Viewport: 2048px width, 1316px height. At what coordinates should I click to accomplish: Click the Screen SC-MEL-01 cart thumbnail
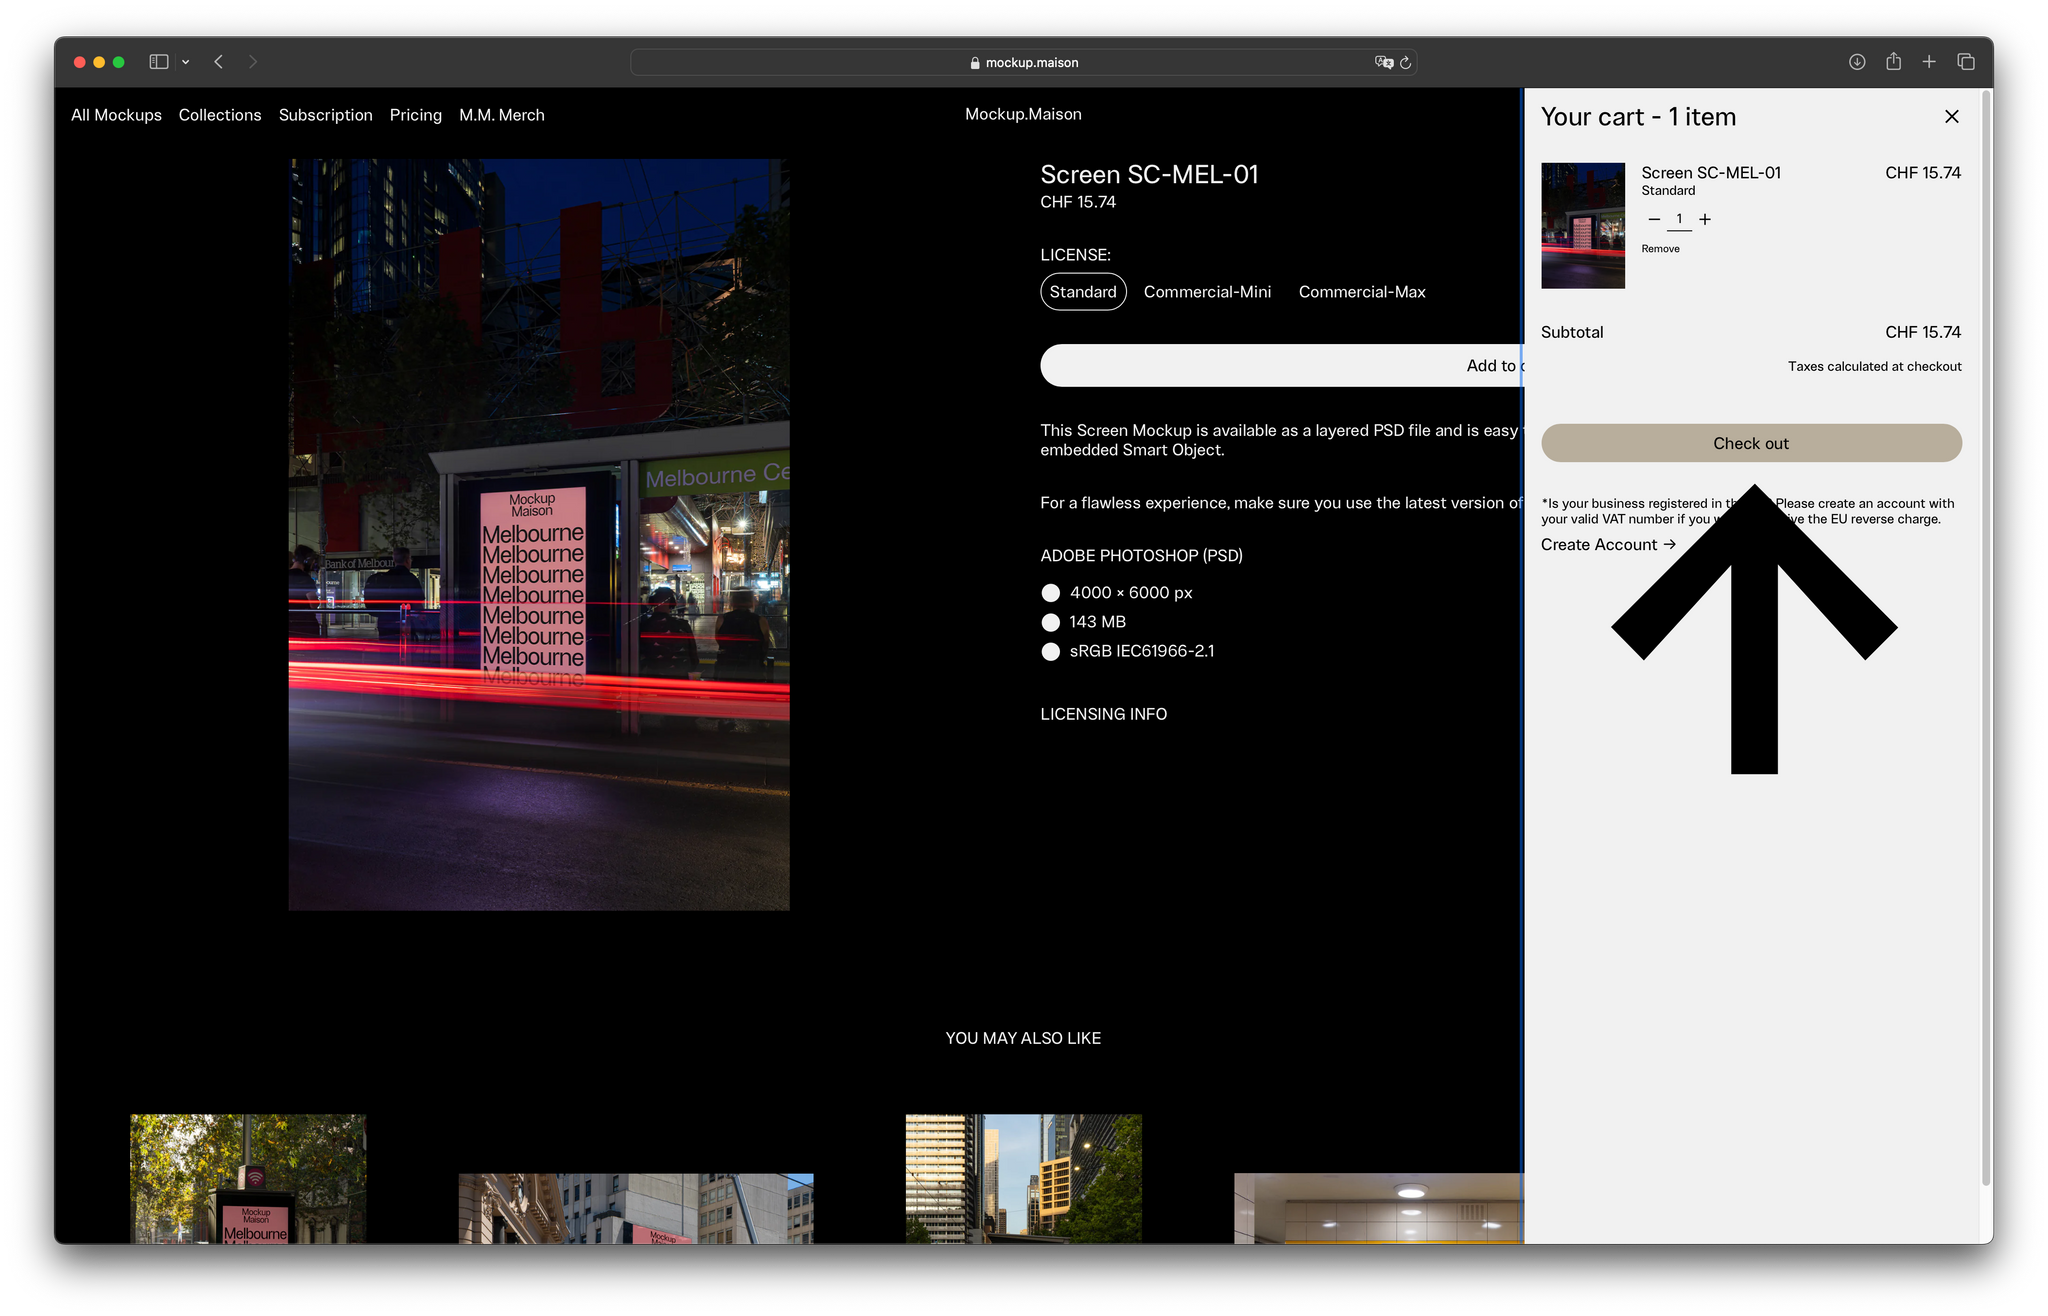pos(1582,225)
